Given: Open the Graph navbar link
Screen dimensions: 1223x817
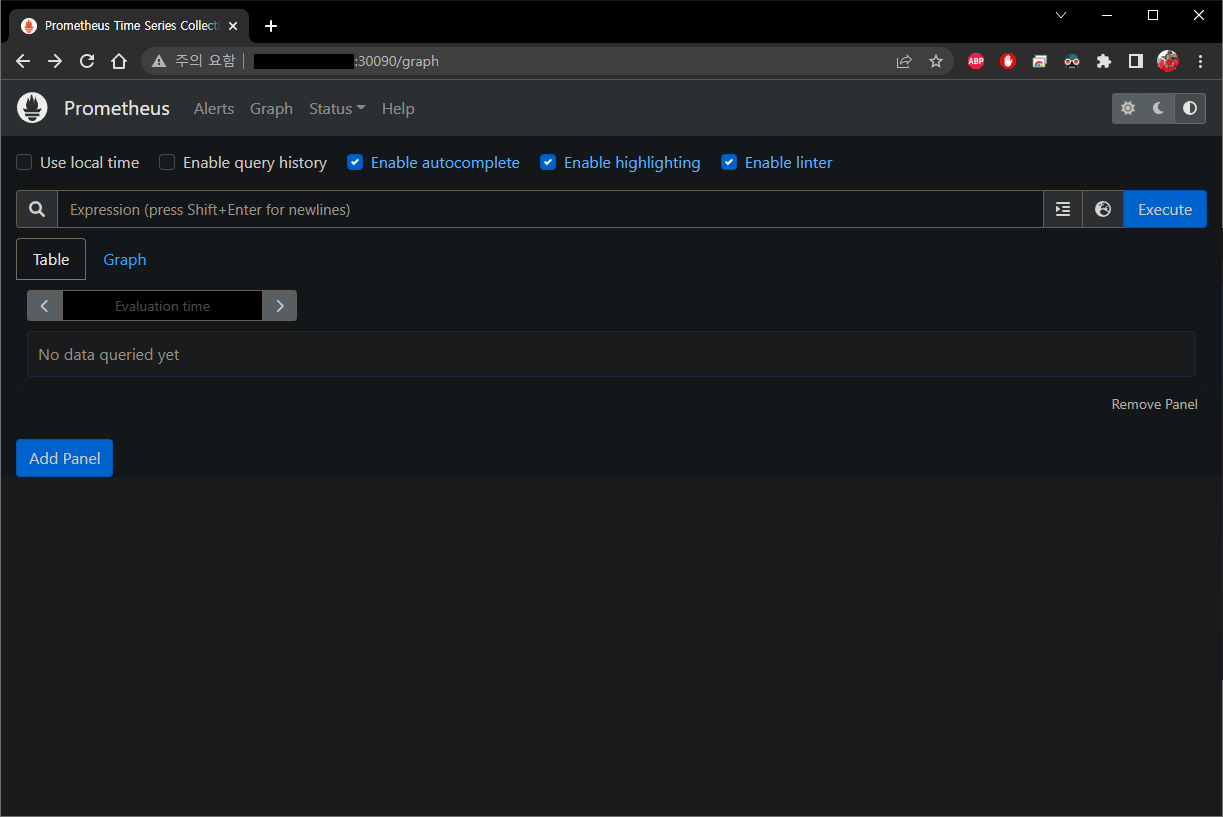Looking at the screenshot, I should 271,108.
